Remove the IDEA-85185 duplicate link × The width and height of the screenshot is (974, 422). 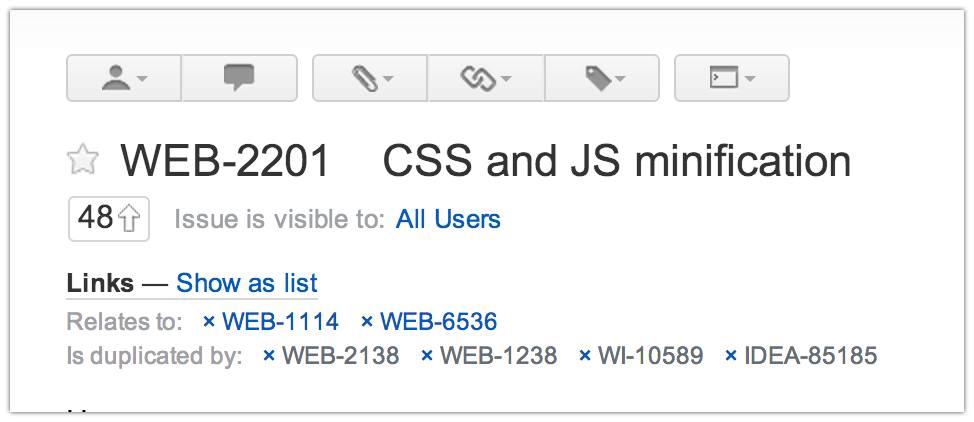[x=731, y=357]
